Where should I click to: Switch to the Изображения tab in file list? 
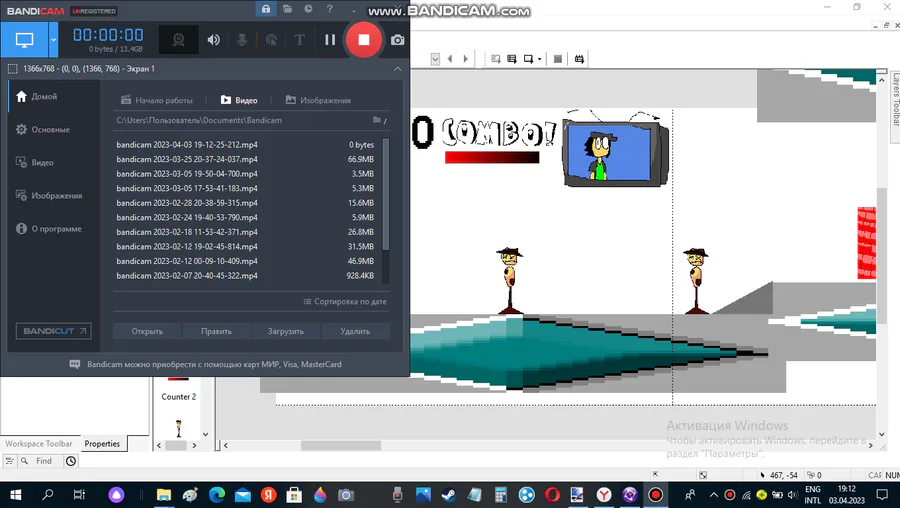[318, 100]
